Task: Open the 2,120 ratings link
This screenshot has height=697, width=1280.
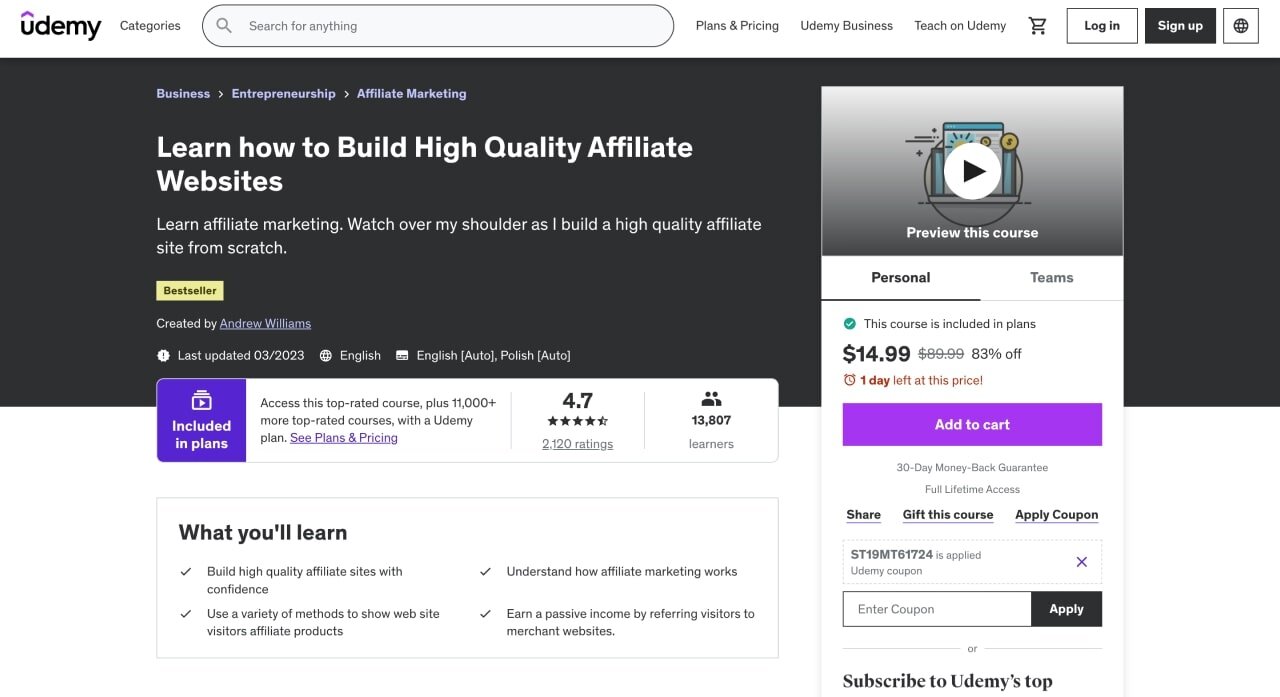Action: (x=577, y=444)
